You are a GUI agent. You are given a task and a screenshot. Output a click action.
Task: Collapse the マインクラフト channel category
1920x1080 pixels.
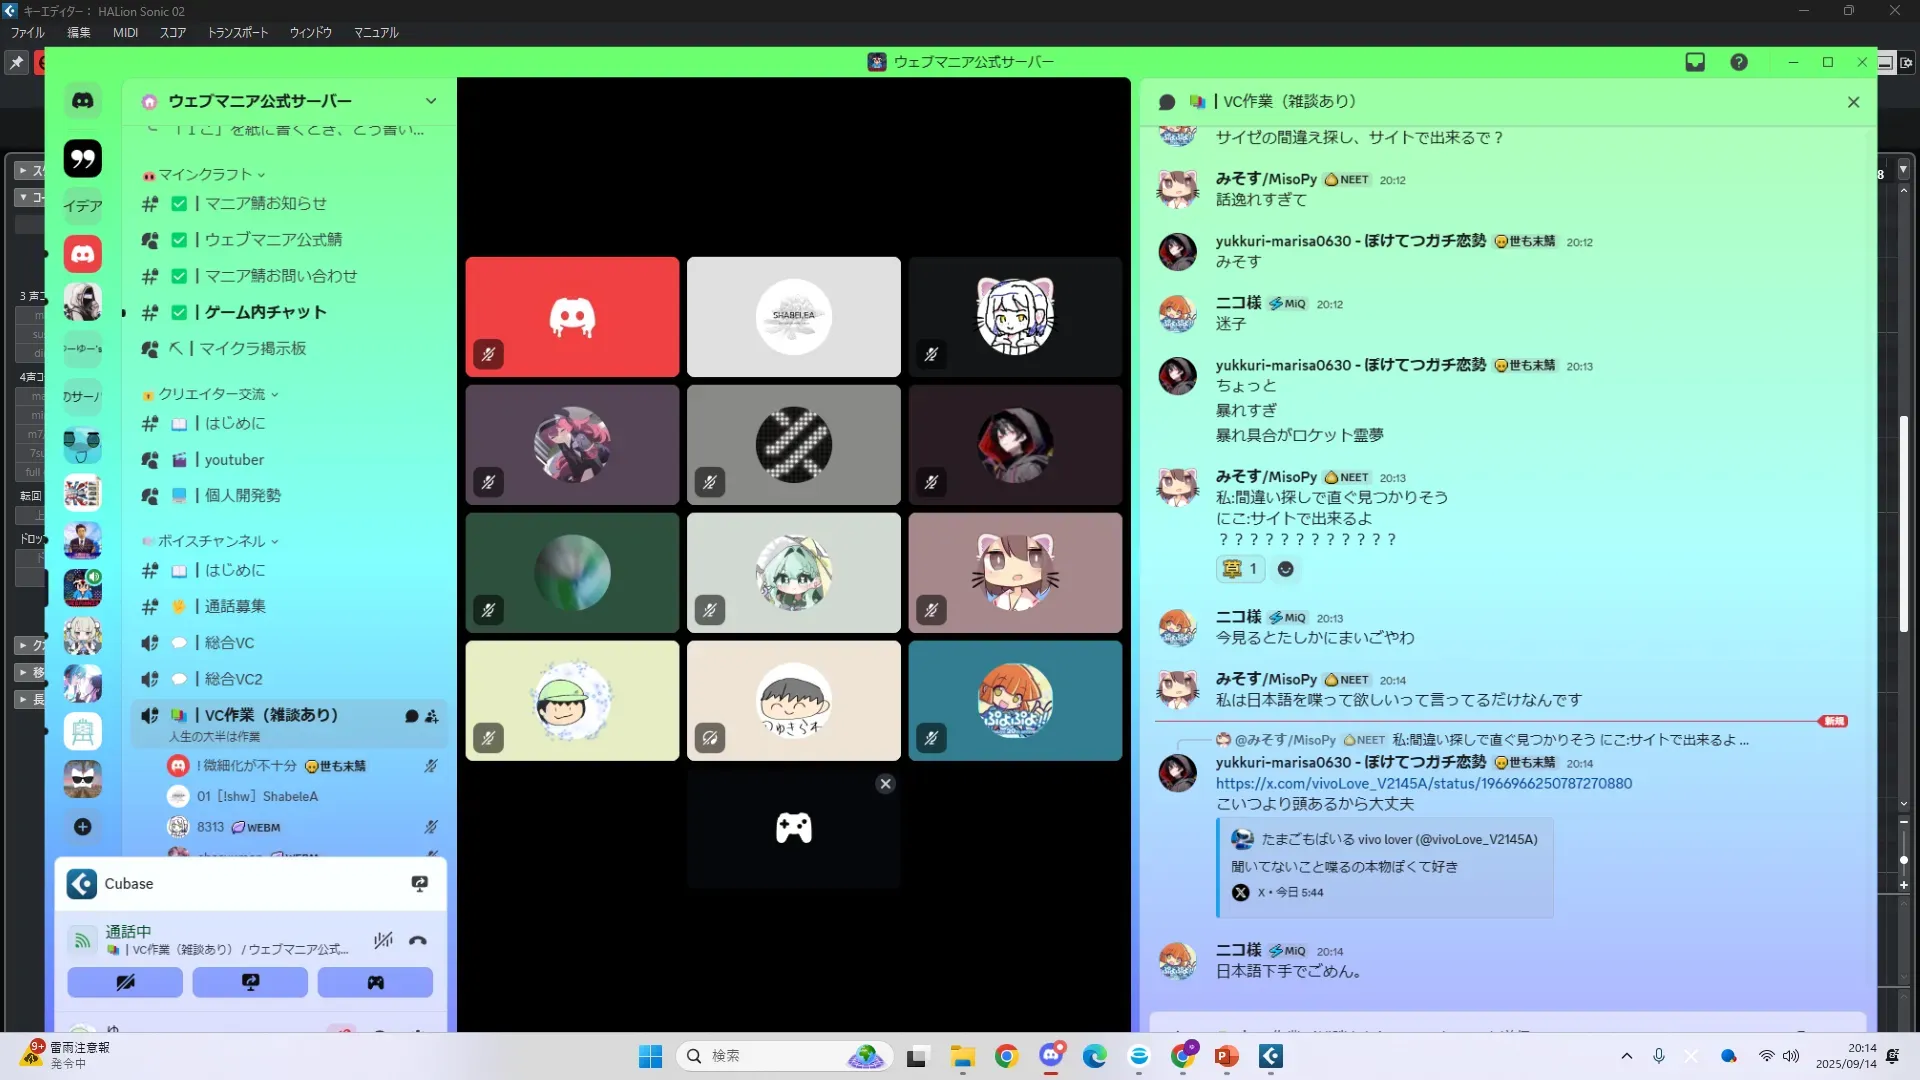(x=205, y=175)
